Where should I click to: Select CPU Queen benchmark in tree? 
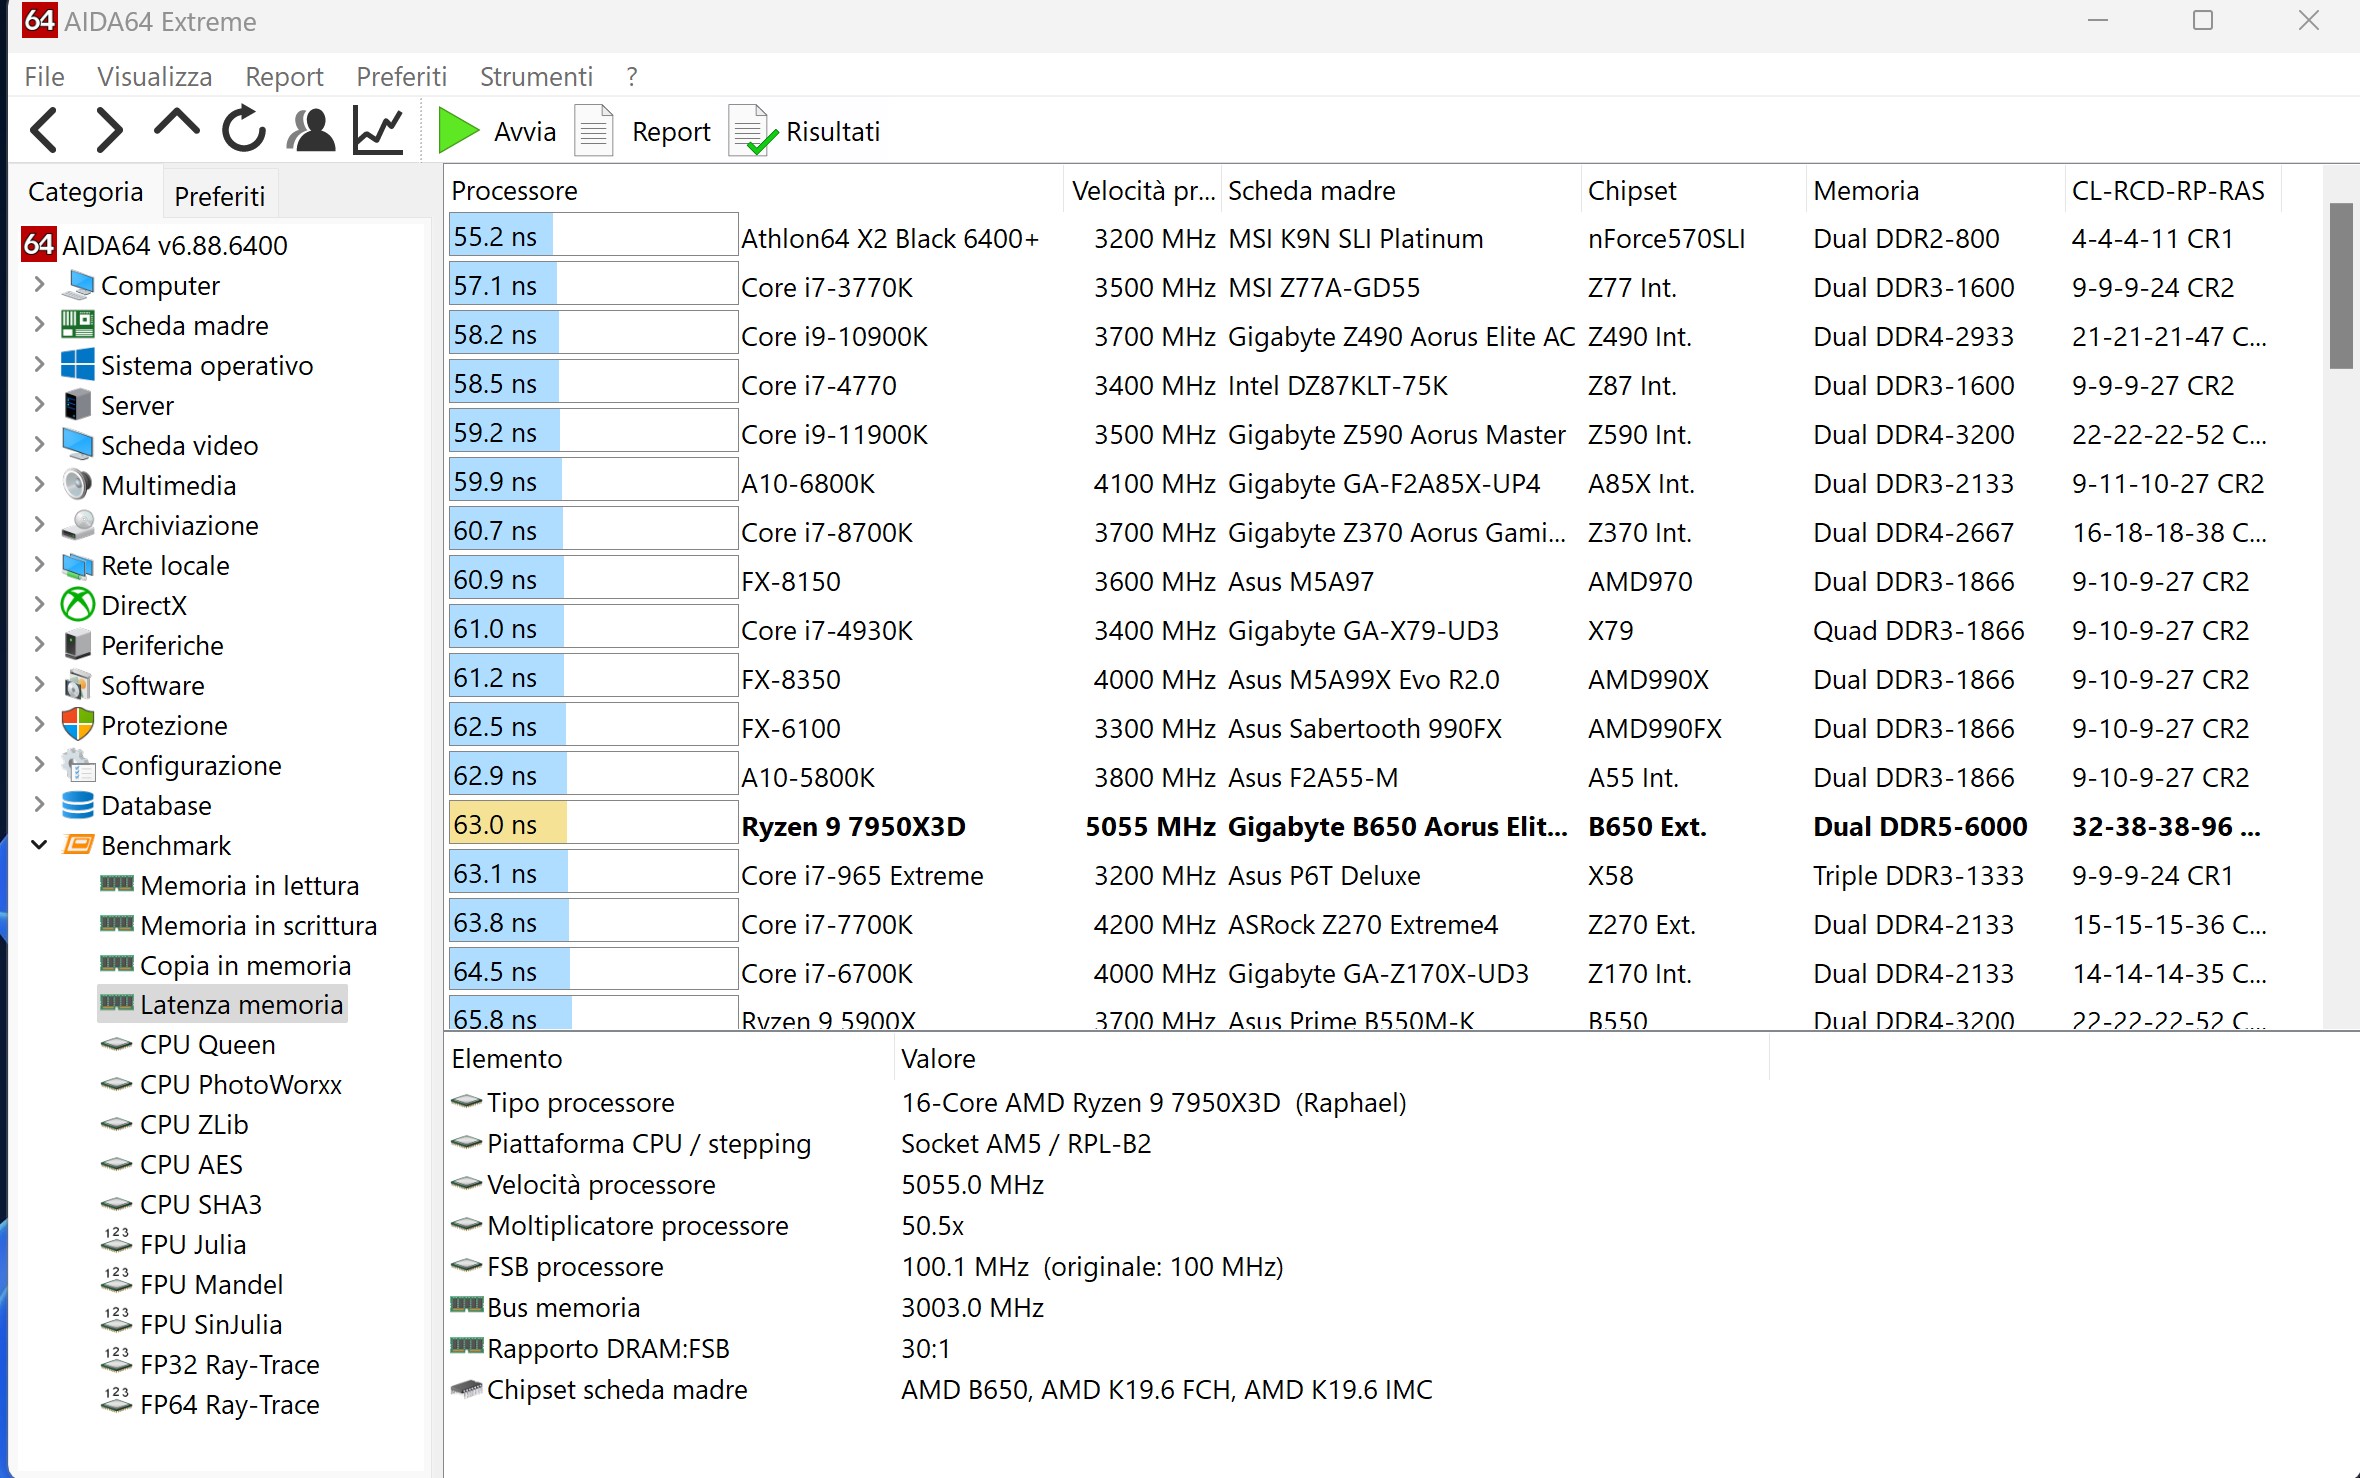[x=207, y=1045]
